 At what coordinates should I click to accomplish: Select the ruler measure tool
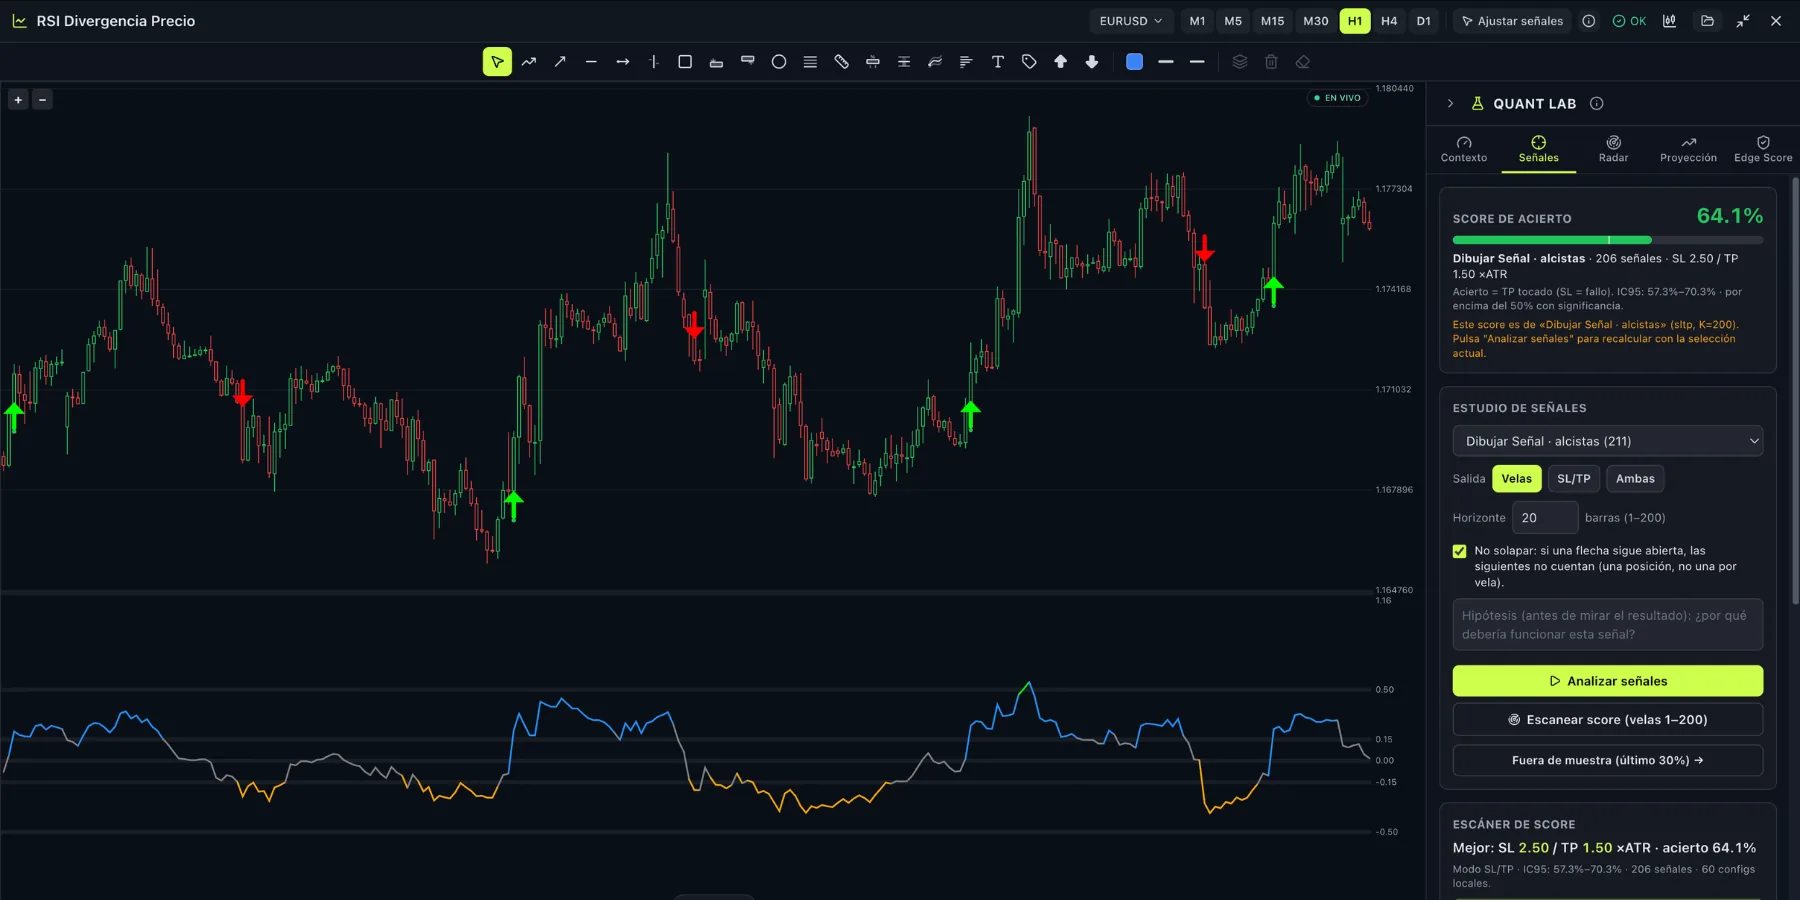[x=842, y=62]
